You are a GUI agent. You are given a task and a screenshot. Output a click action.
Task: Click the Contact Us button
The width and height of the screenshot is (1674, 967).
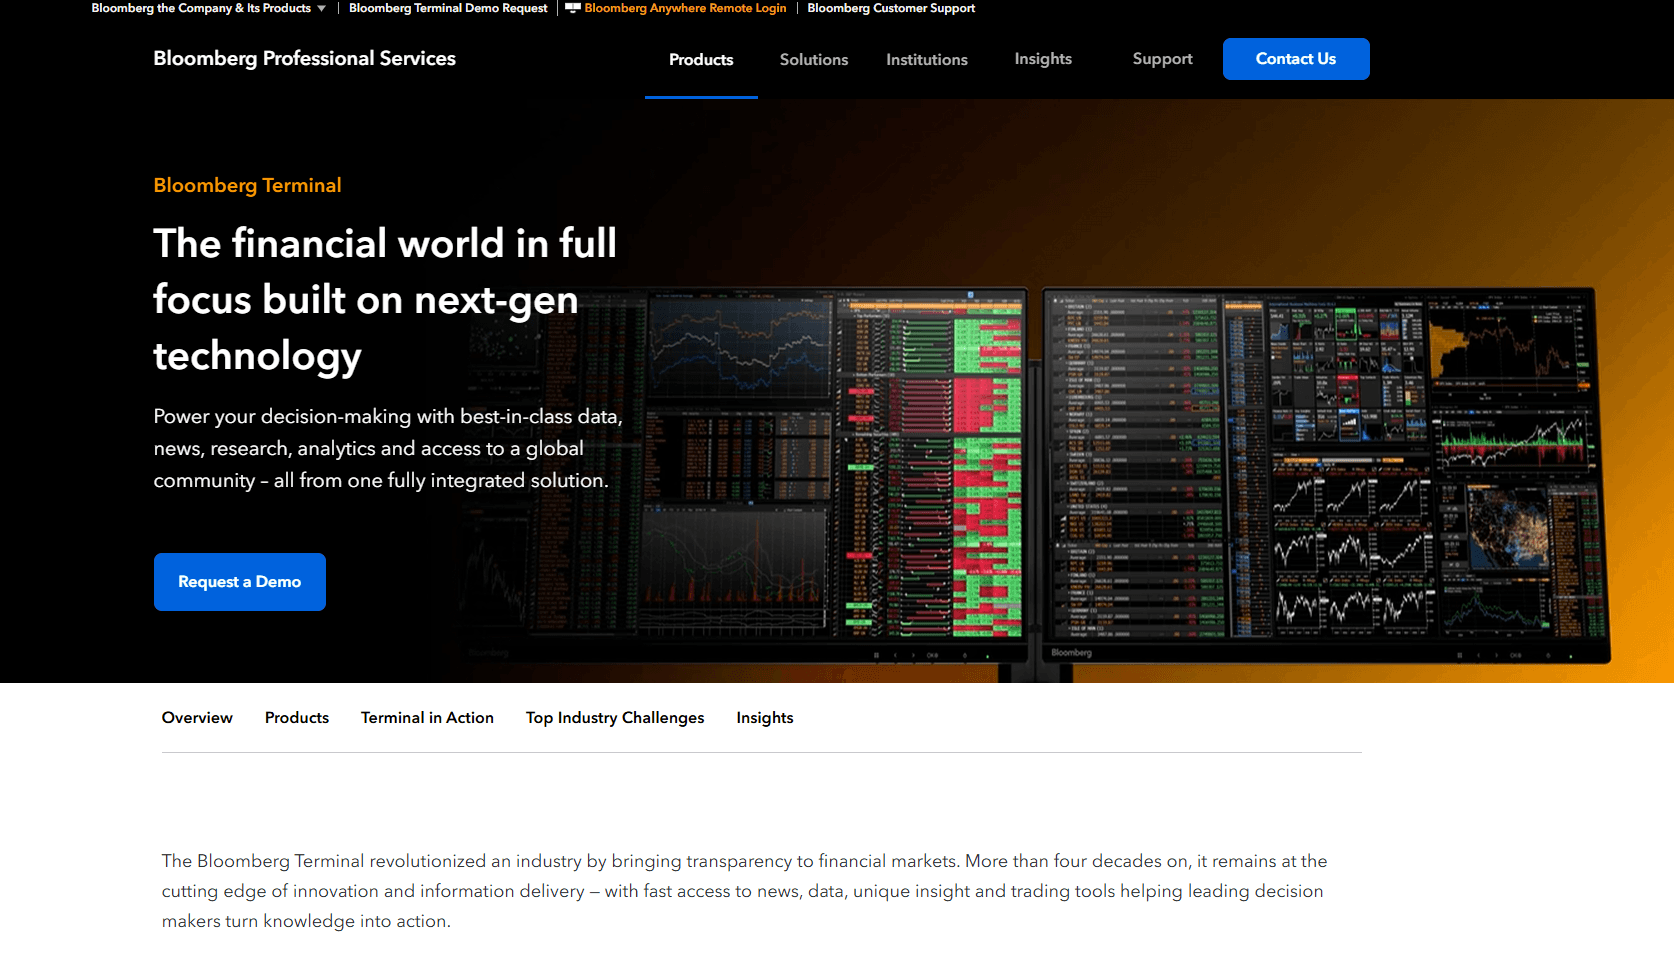coord(1296,59)
